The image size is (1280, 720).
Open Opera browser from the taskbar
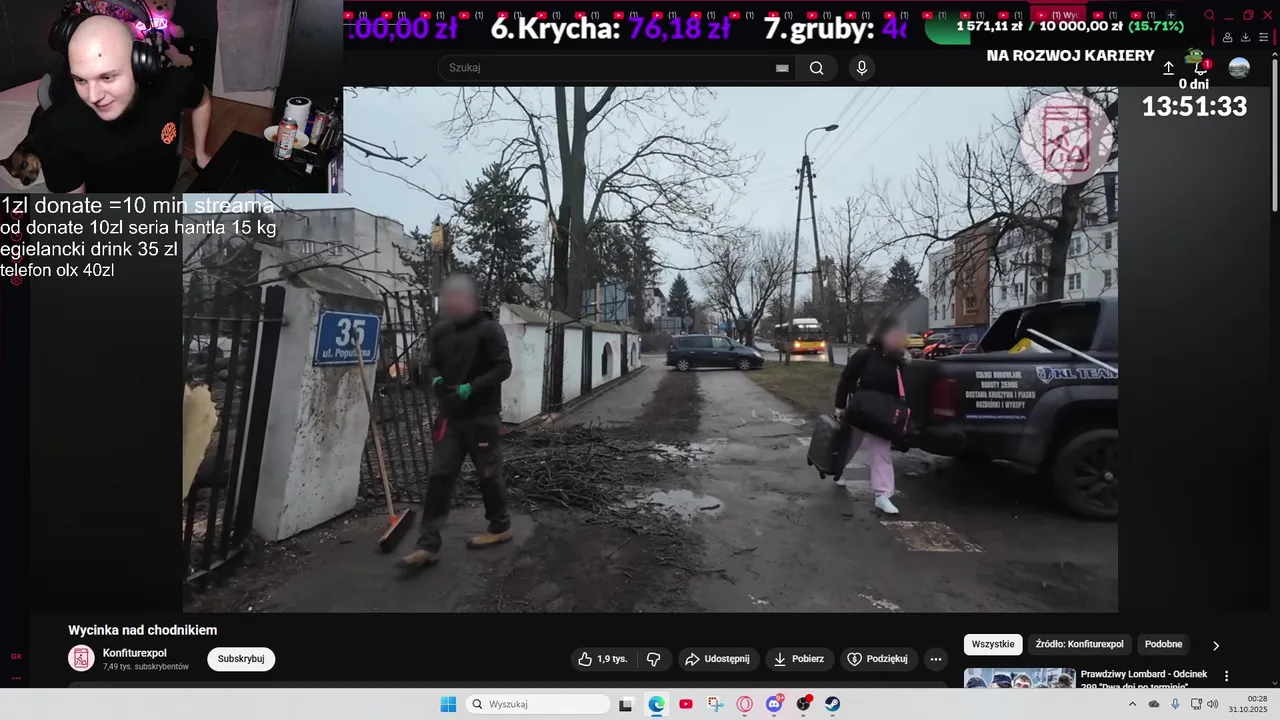pyautogui.click(x=744, y=704)
